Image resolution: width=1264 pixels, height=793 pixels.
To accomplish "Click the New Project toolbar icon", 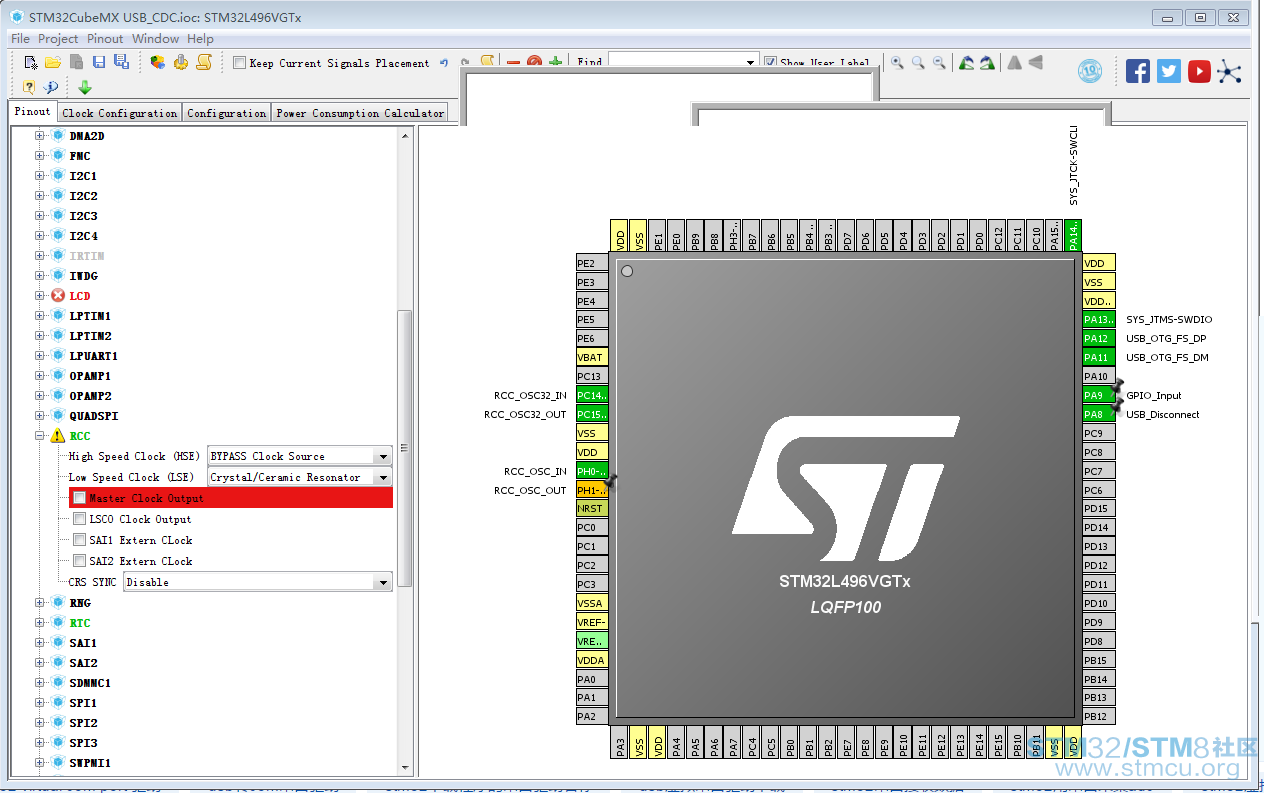I will (31, 62).
